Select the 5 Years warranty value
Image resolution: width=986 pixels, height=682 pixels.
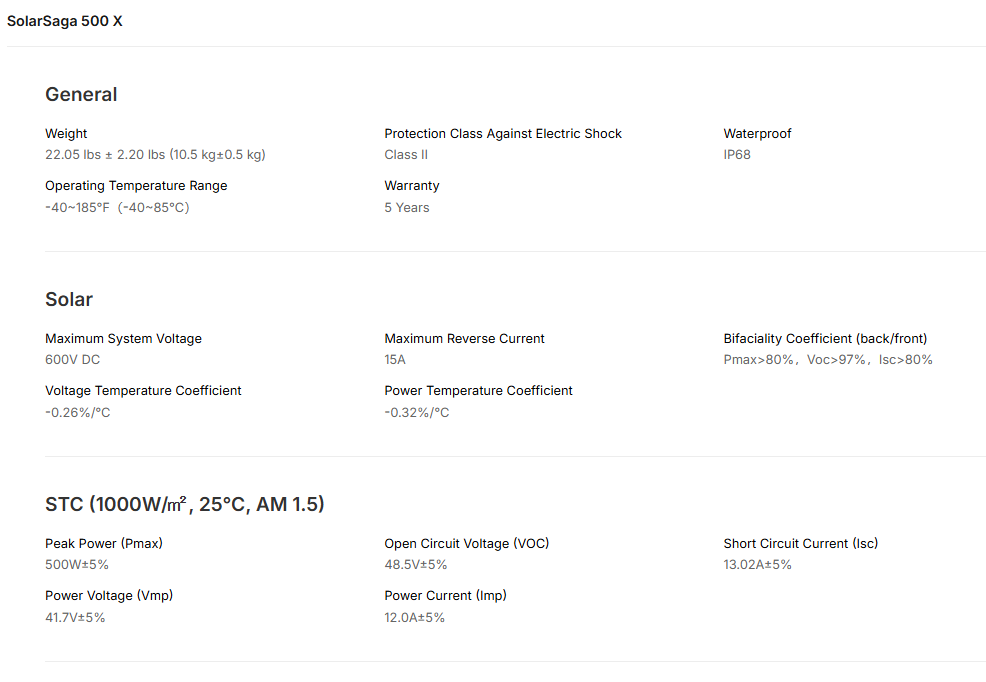point(407,208)
